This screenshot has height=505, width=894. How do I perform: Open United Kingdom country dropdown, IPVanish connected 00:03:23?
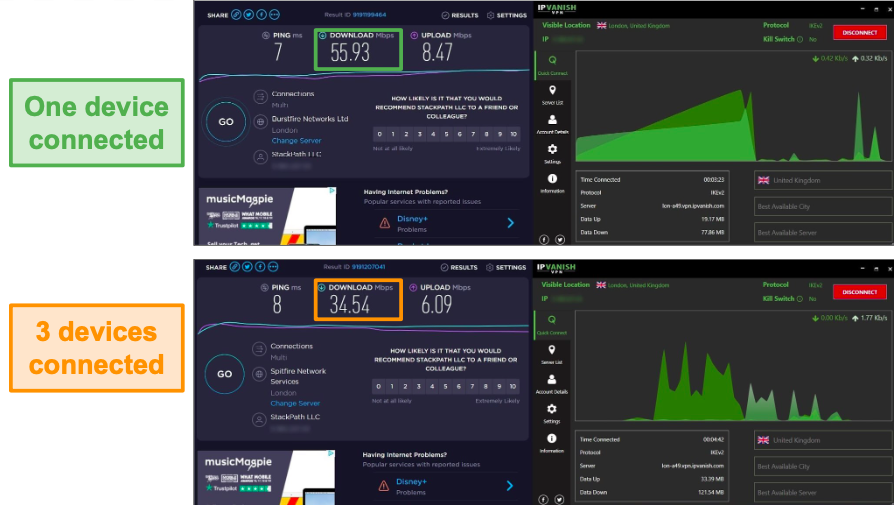823,180
